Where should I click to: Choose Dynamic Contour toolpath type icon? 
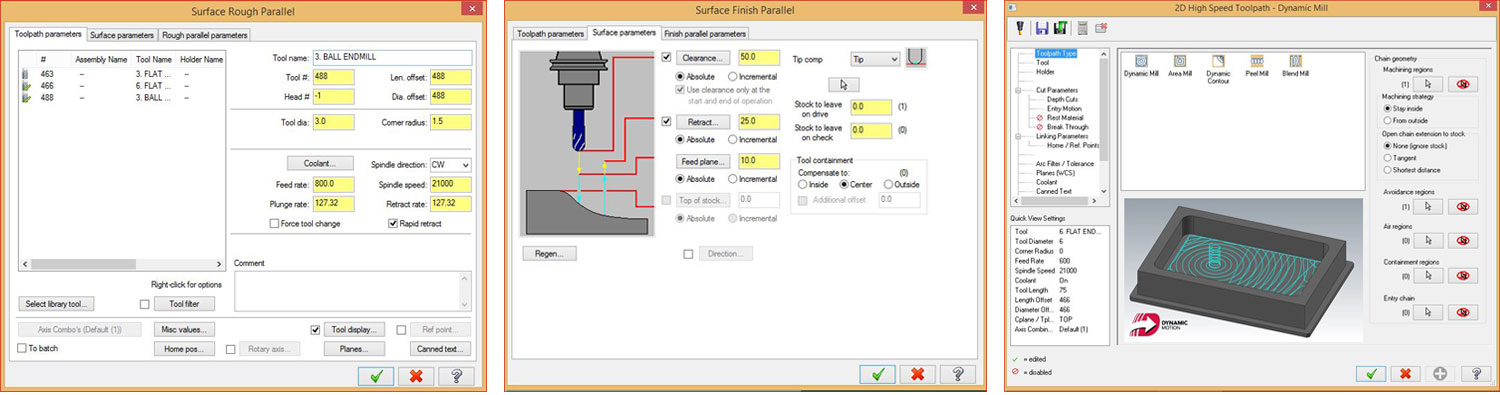[x=1218, y=60]
